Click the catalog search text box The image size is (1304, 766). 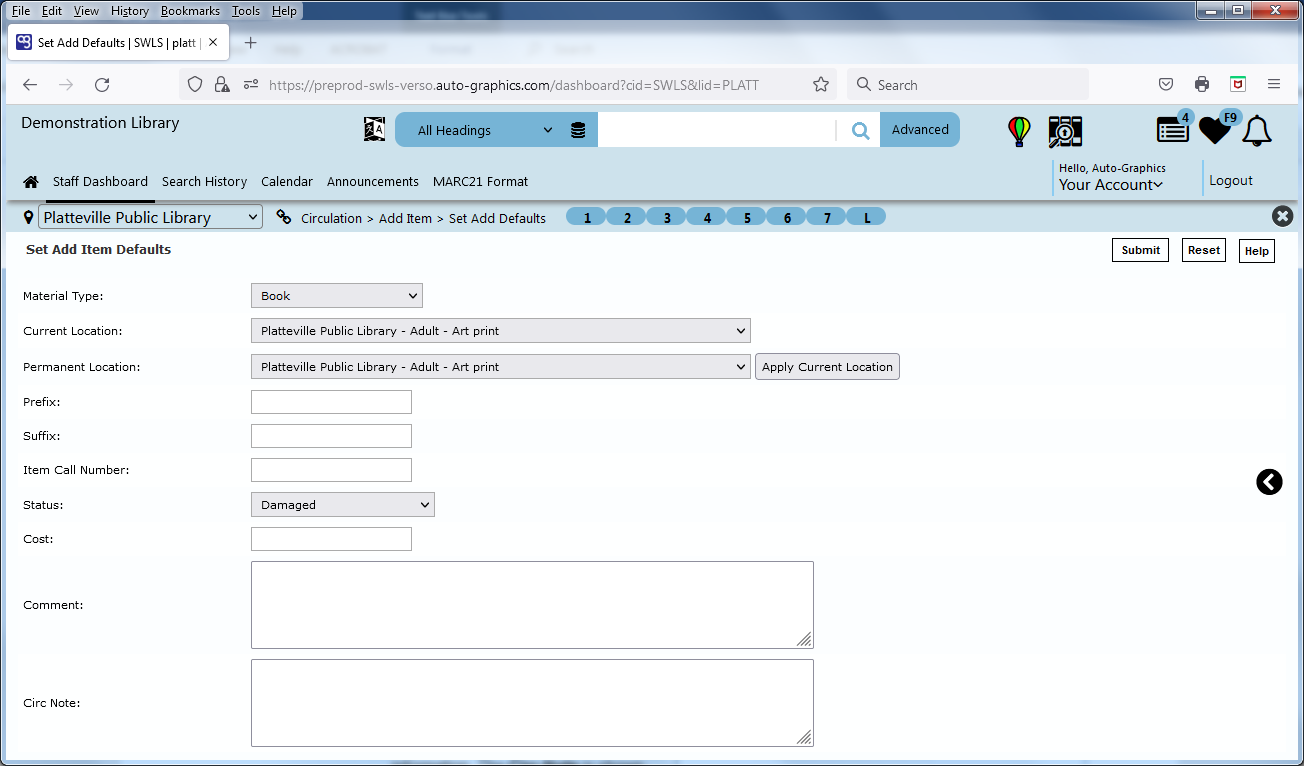click(x=717, y=130)
